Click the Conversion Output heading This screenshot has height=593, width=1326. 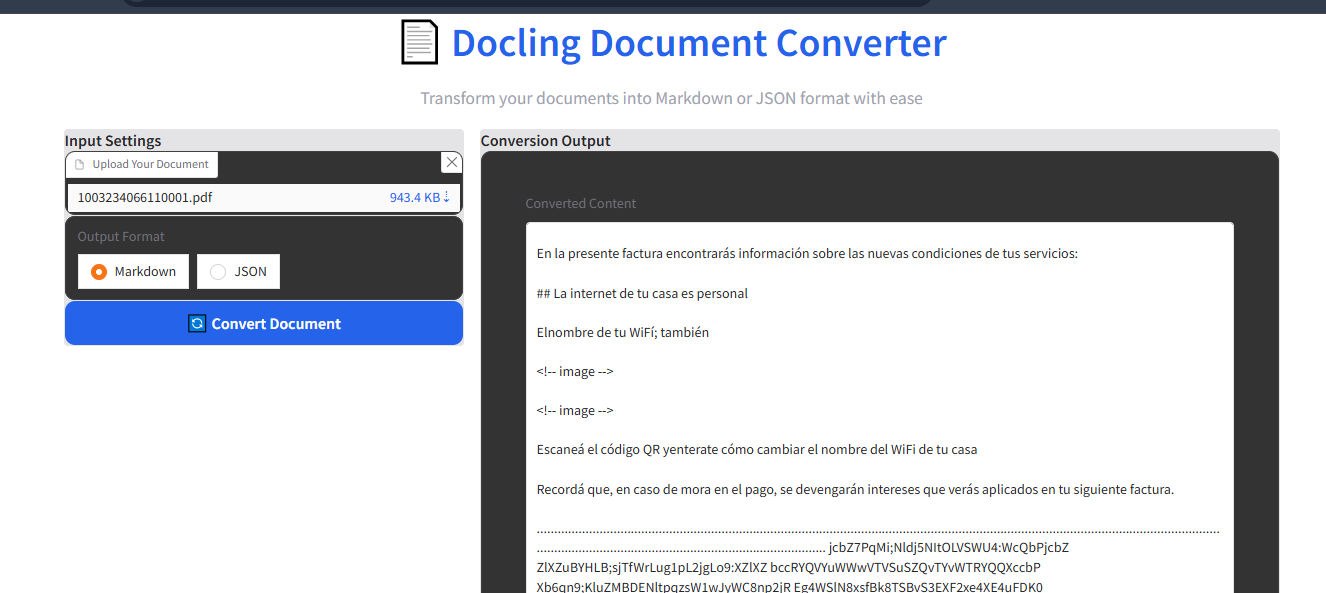545,141
